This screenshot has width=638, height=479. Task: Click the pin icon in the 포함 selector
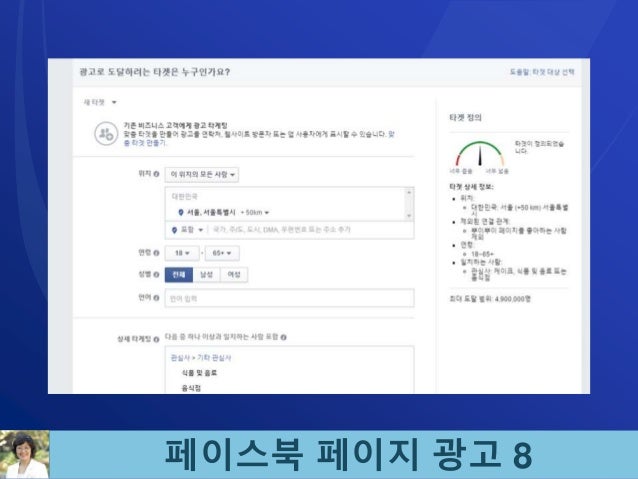[174, 230]
